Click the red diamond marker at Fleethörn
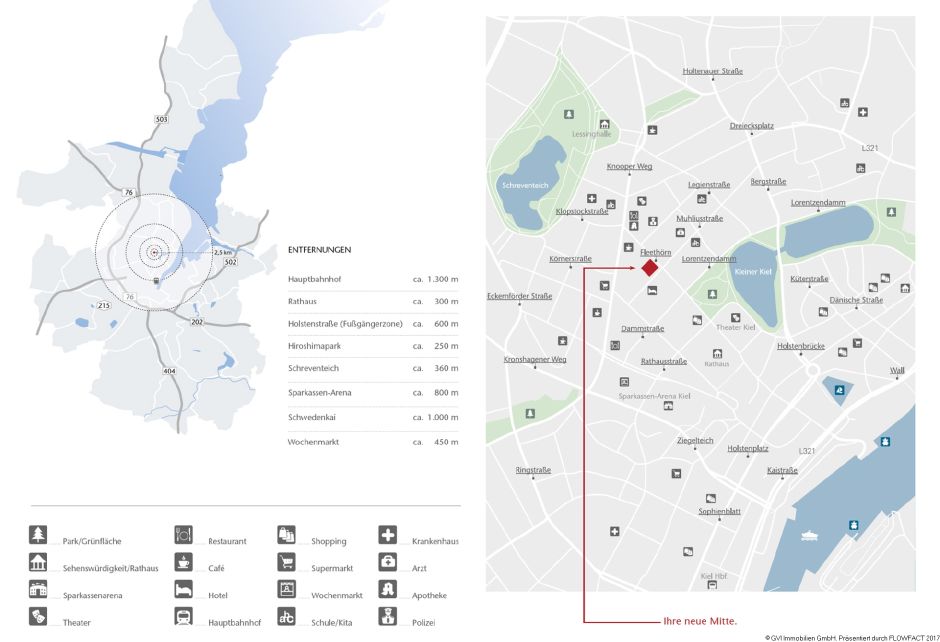This screenshot has width=940, height=642. (649, 268)
